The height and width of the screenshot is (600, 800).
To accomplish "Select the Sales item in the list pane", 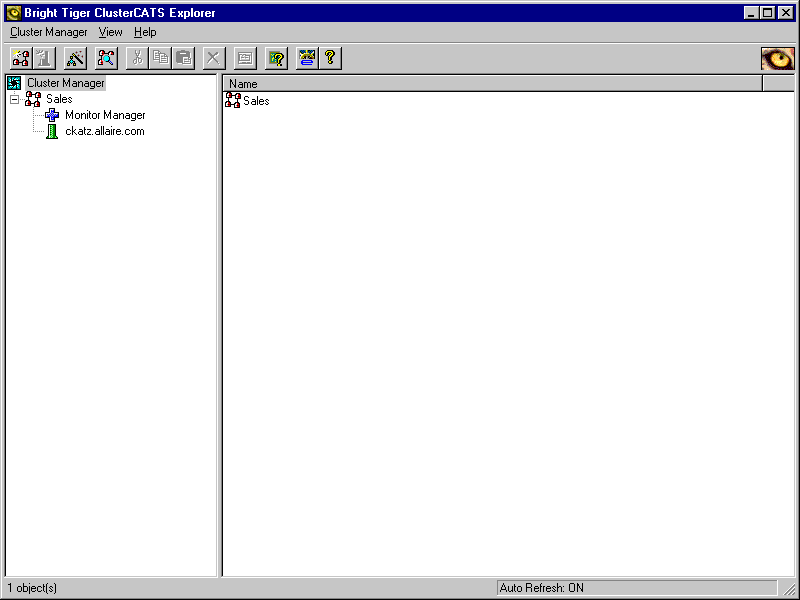I will pos(255,101).
